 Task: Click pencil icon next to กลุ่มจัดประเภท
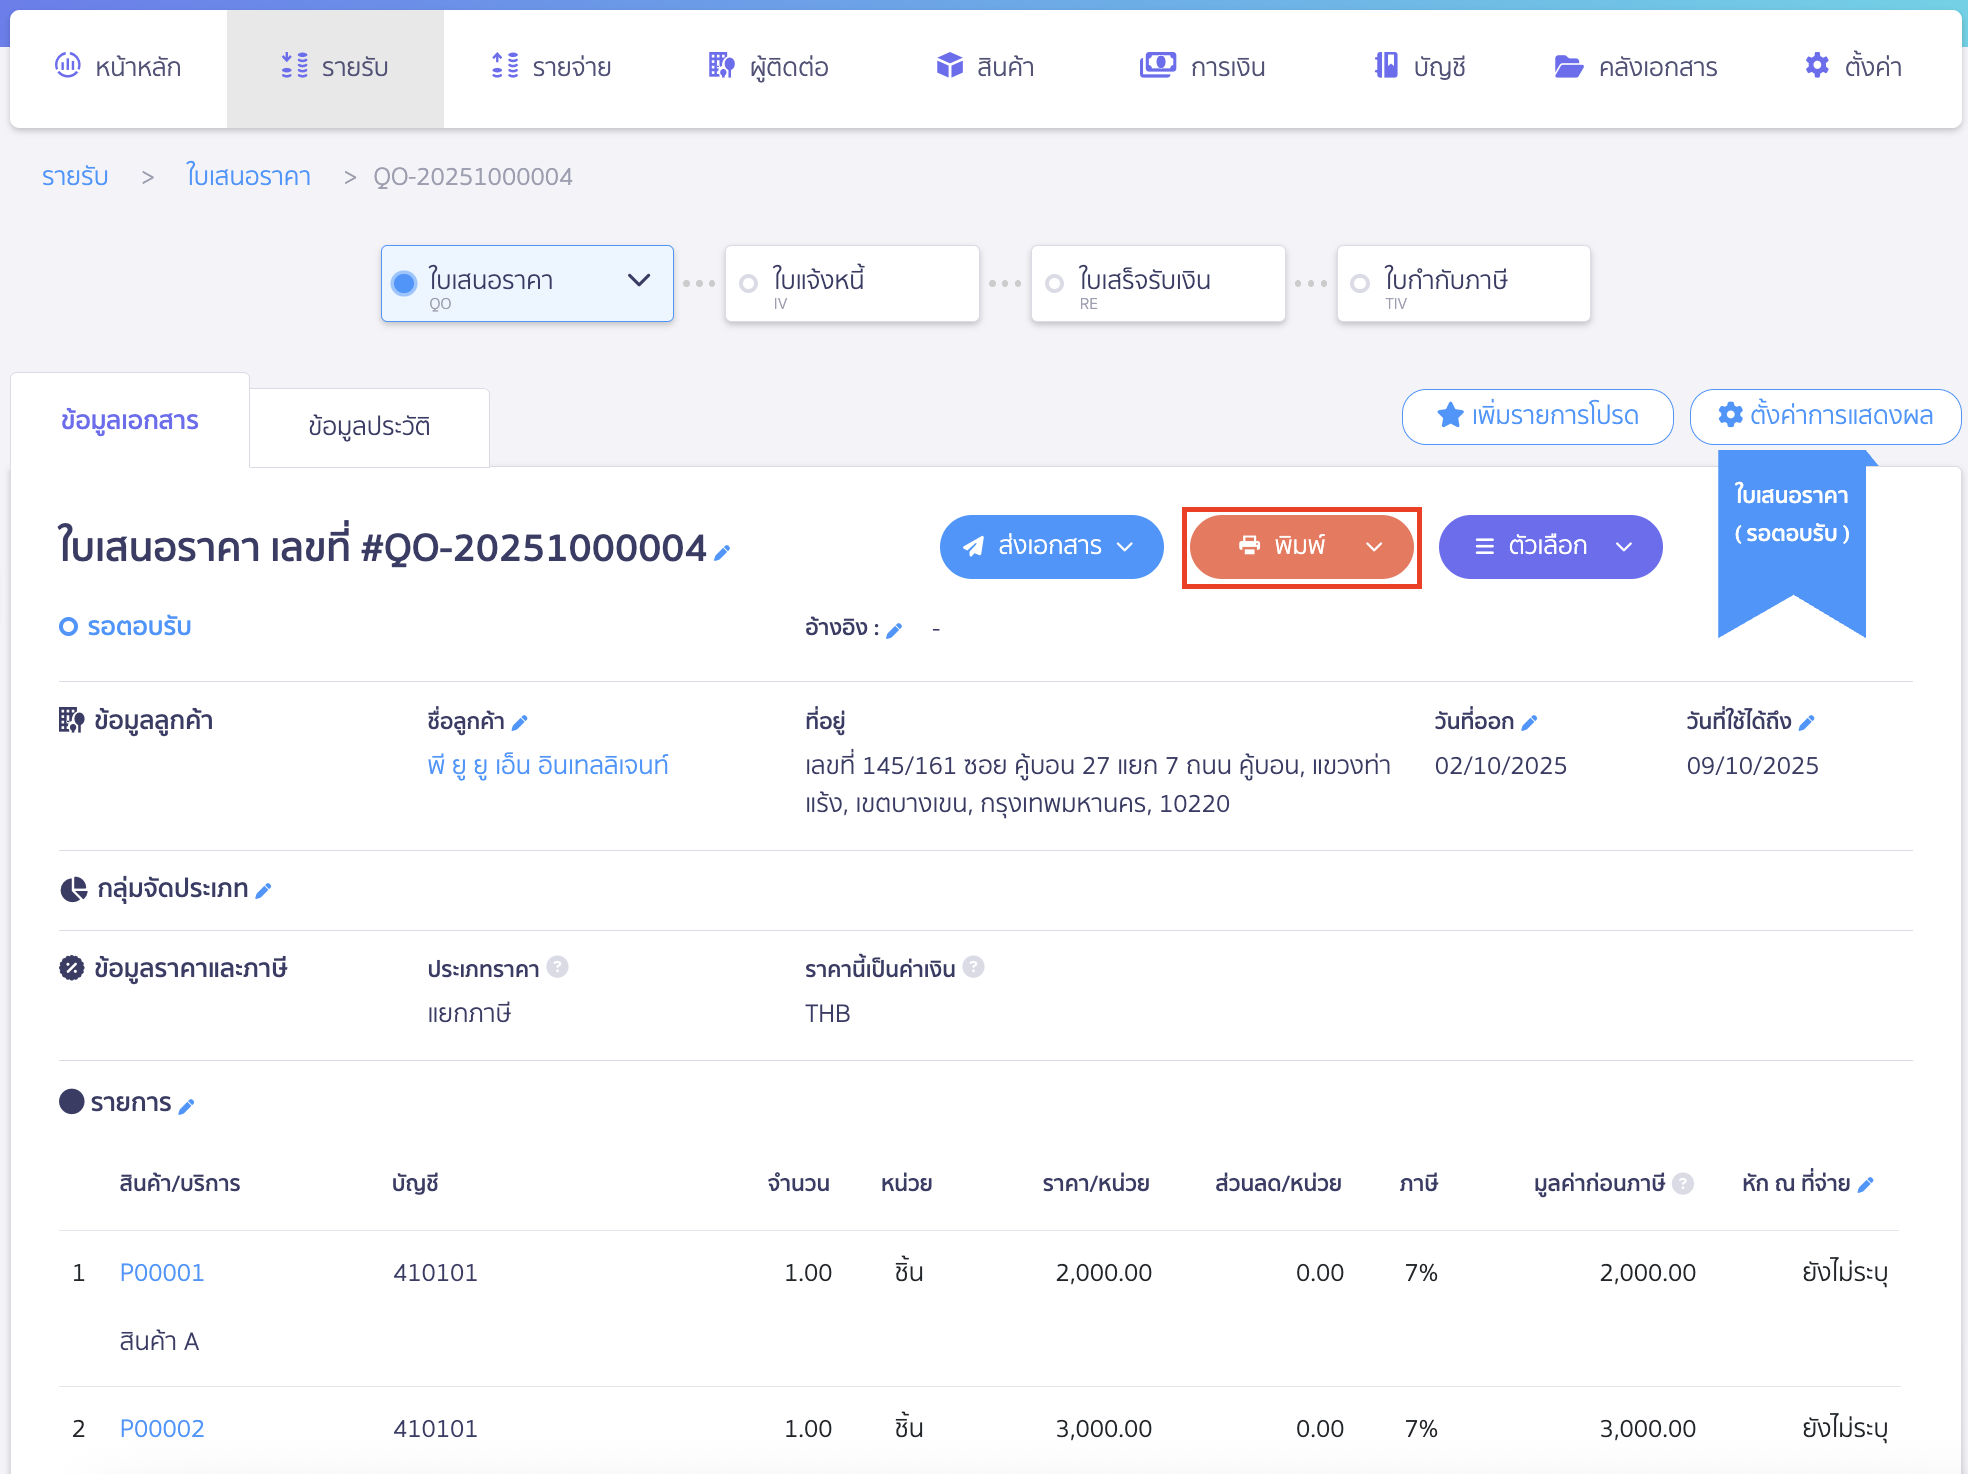coord(264,891)
